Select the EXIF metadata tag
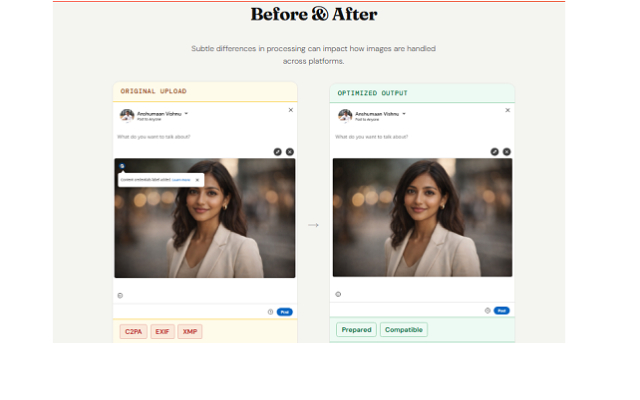Screen dimensions: 640x400 pos(162,331)
